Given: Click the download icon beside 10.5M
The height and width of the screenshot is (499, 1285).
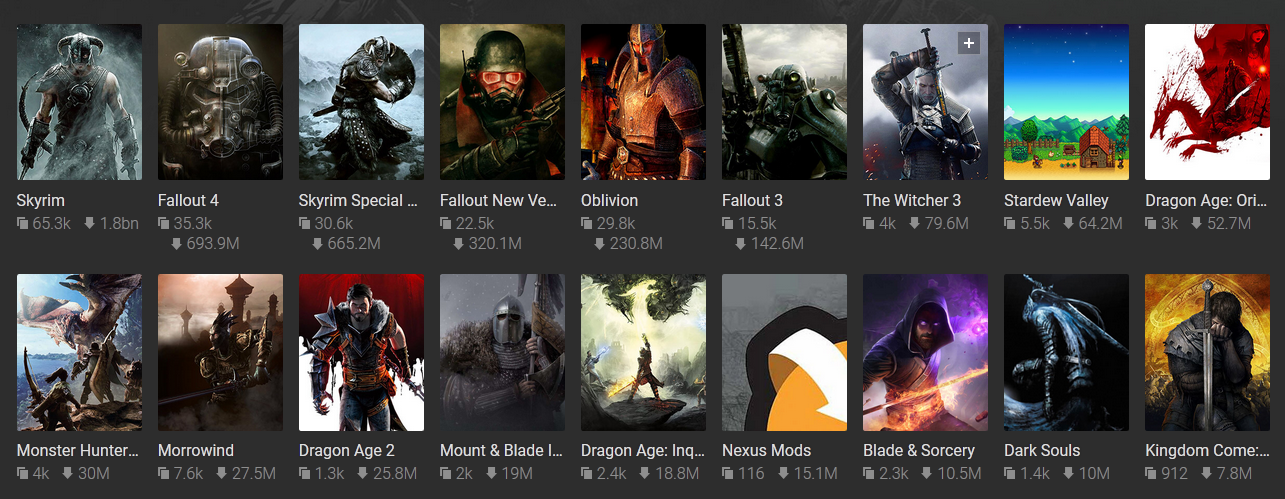Looking at the screenshot, I should pos(927,474).
